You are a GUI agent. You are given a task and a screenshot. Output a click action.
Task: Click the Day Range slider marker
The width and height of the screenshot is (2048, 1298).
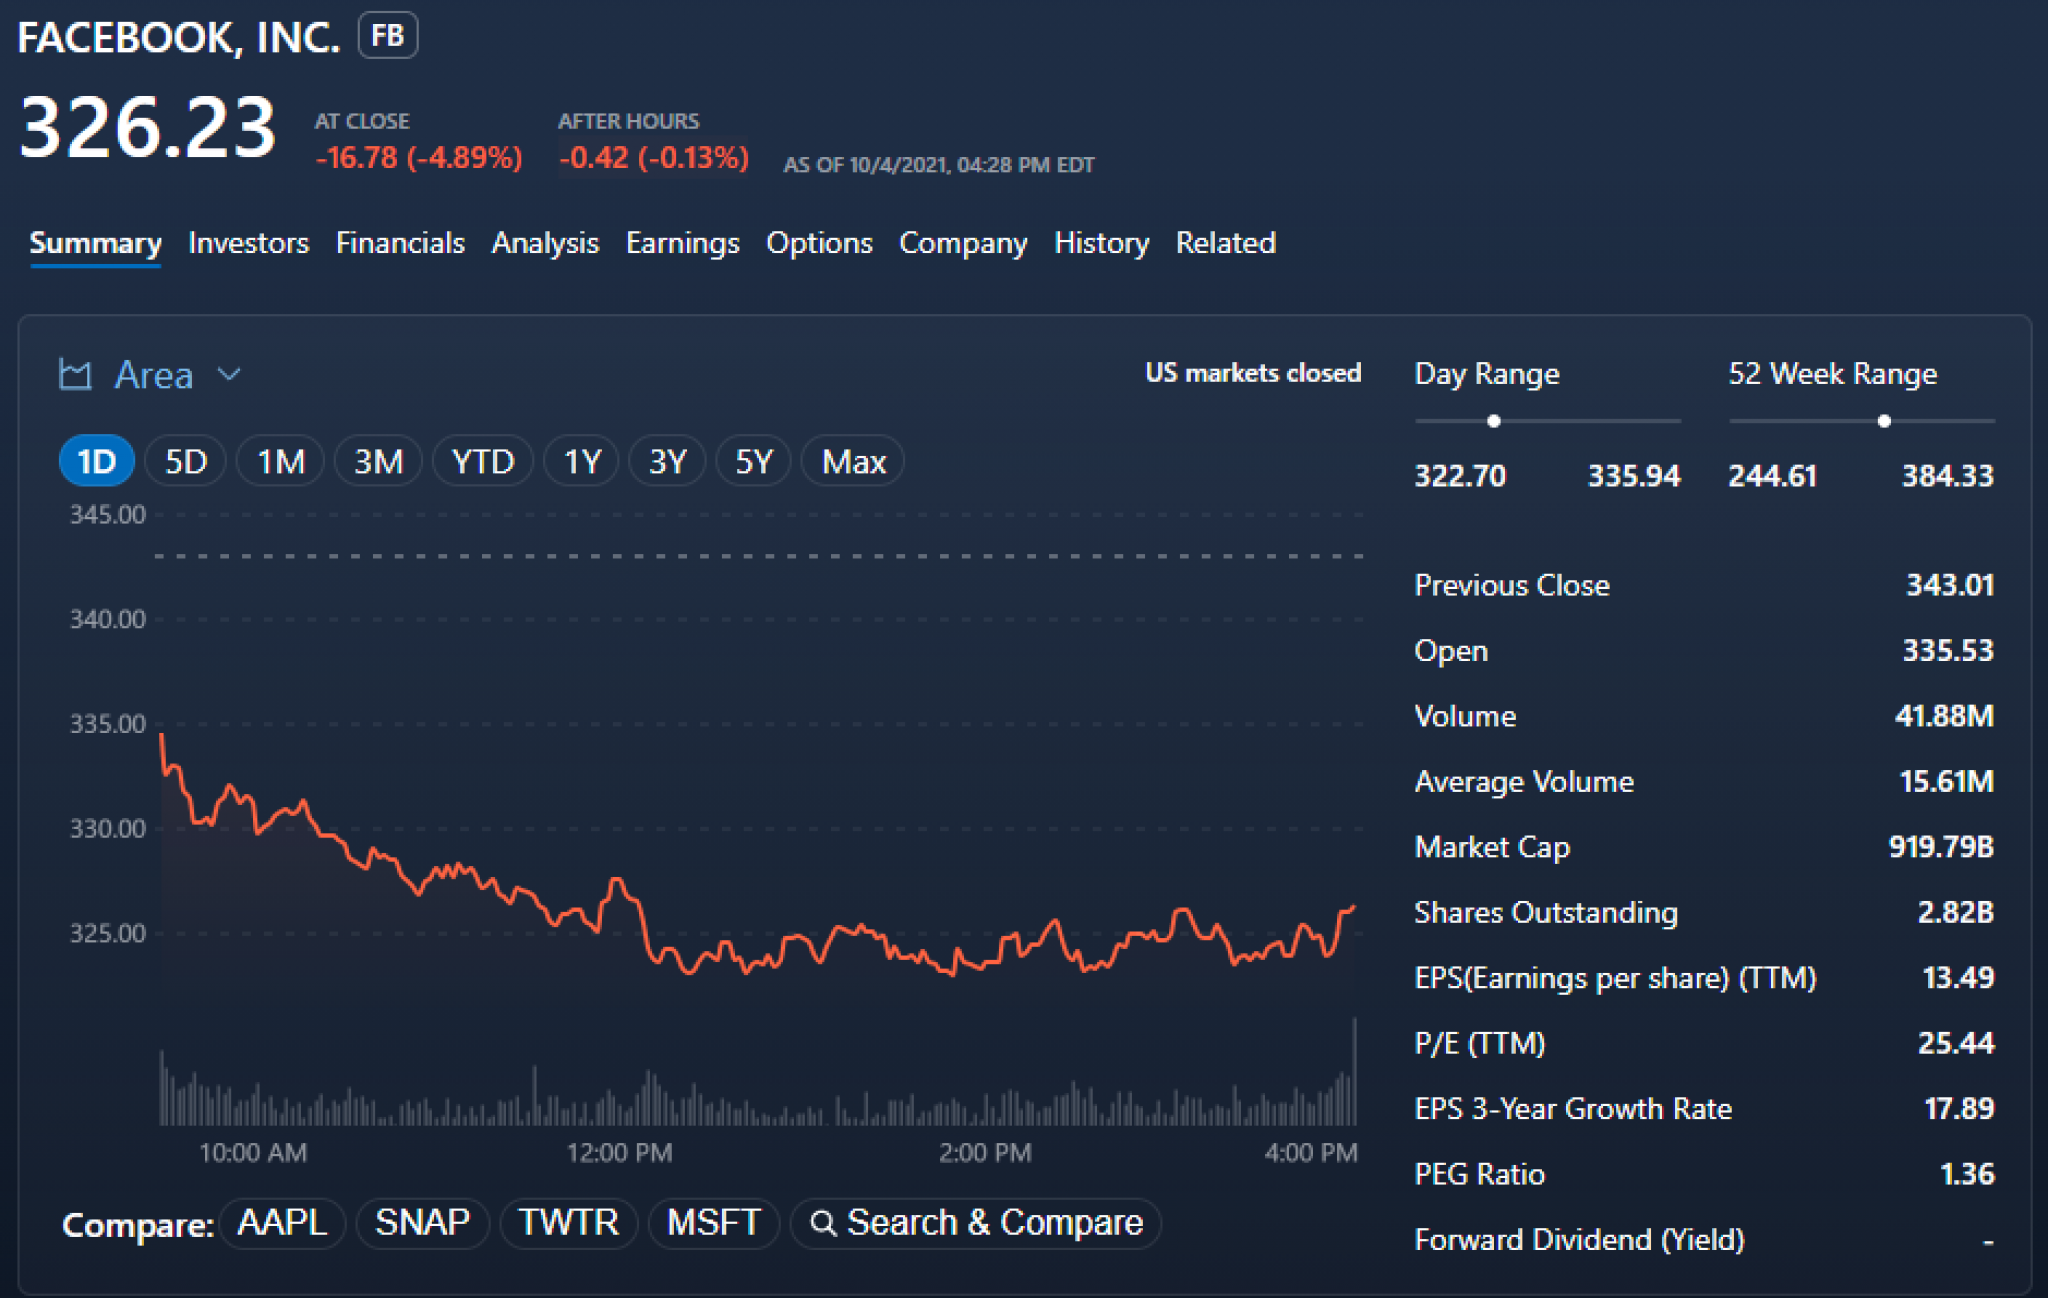pos(1493,421)
